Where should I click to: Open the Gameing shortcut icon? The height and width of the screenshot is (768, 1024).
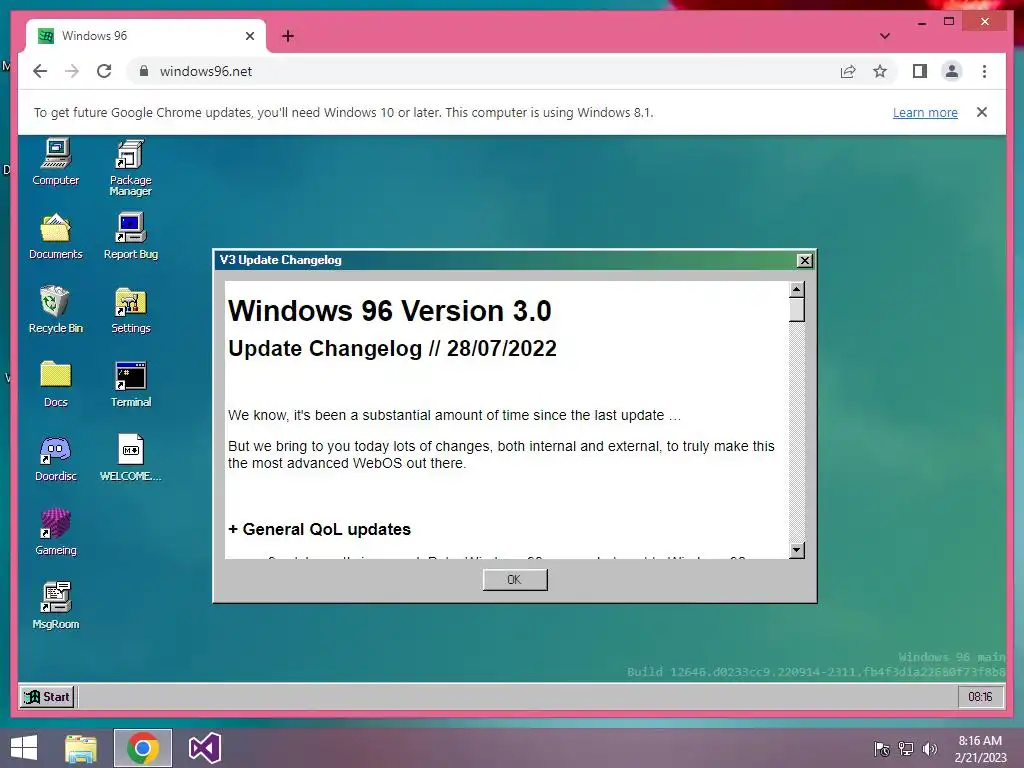pos(56,532)
